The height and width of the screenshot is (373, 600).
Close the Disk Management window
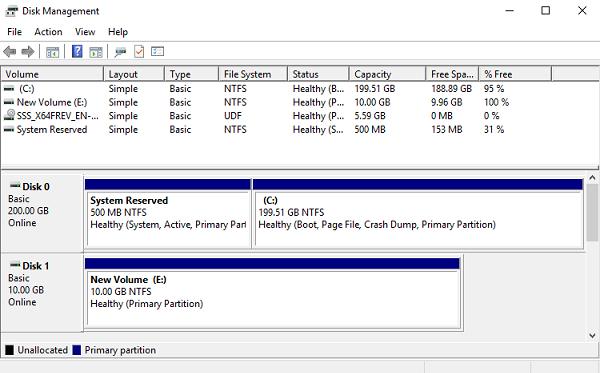tap(582, 11)
